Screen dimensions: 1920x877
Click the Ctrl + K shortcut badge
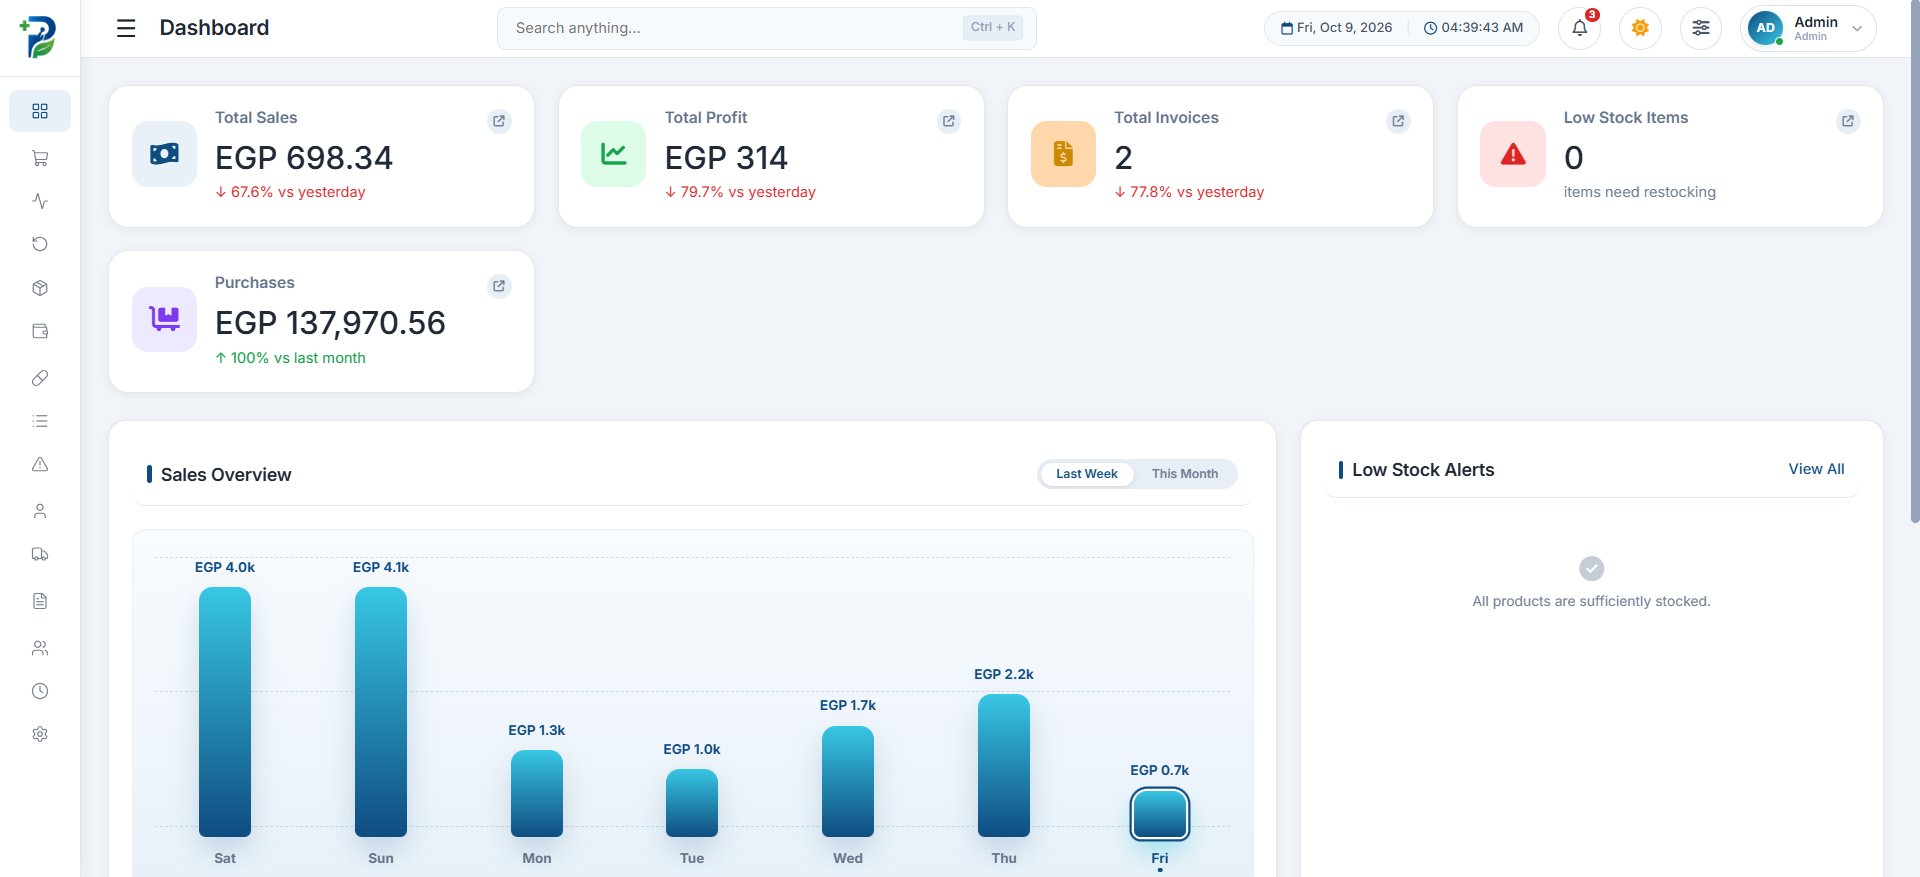[x=993, y=27]
